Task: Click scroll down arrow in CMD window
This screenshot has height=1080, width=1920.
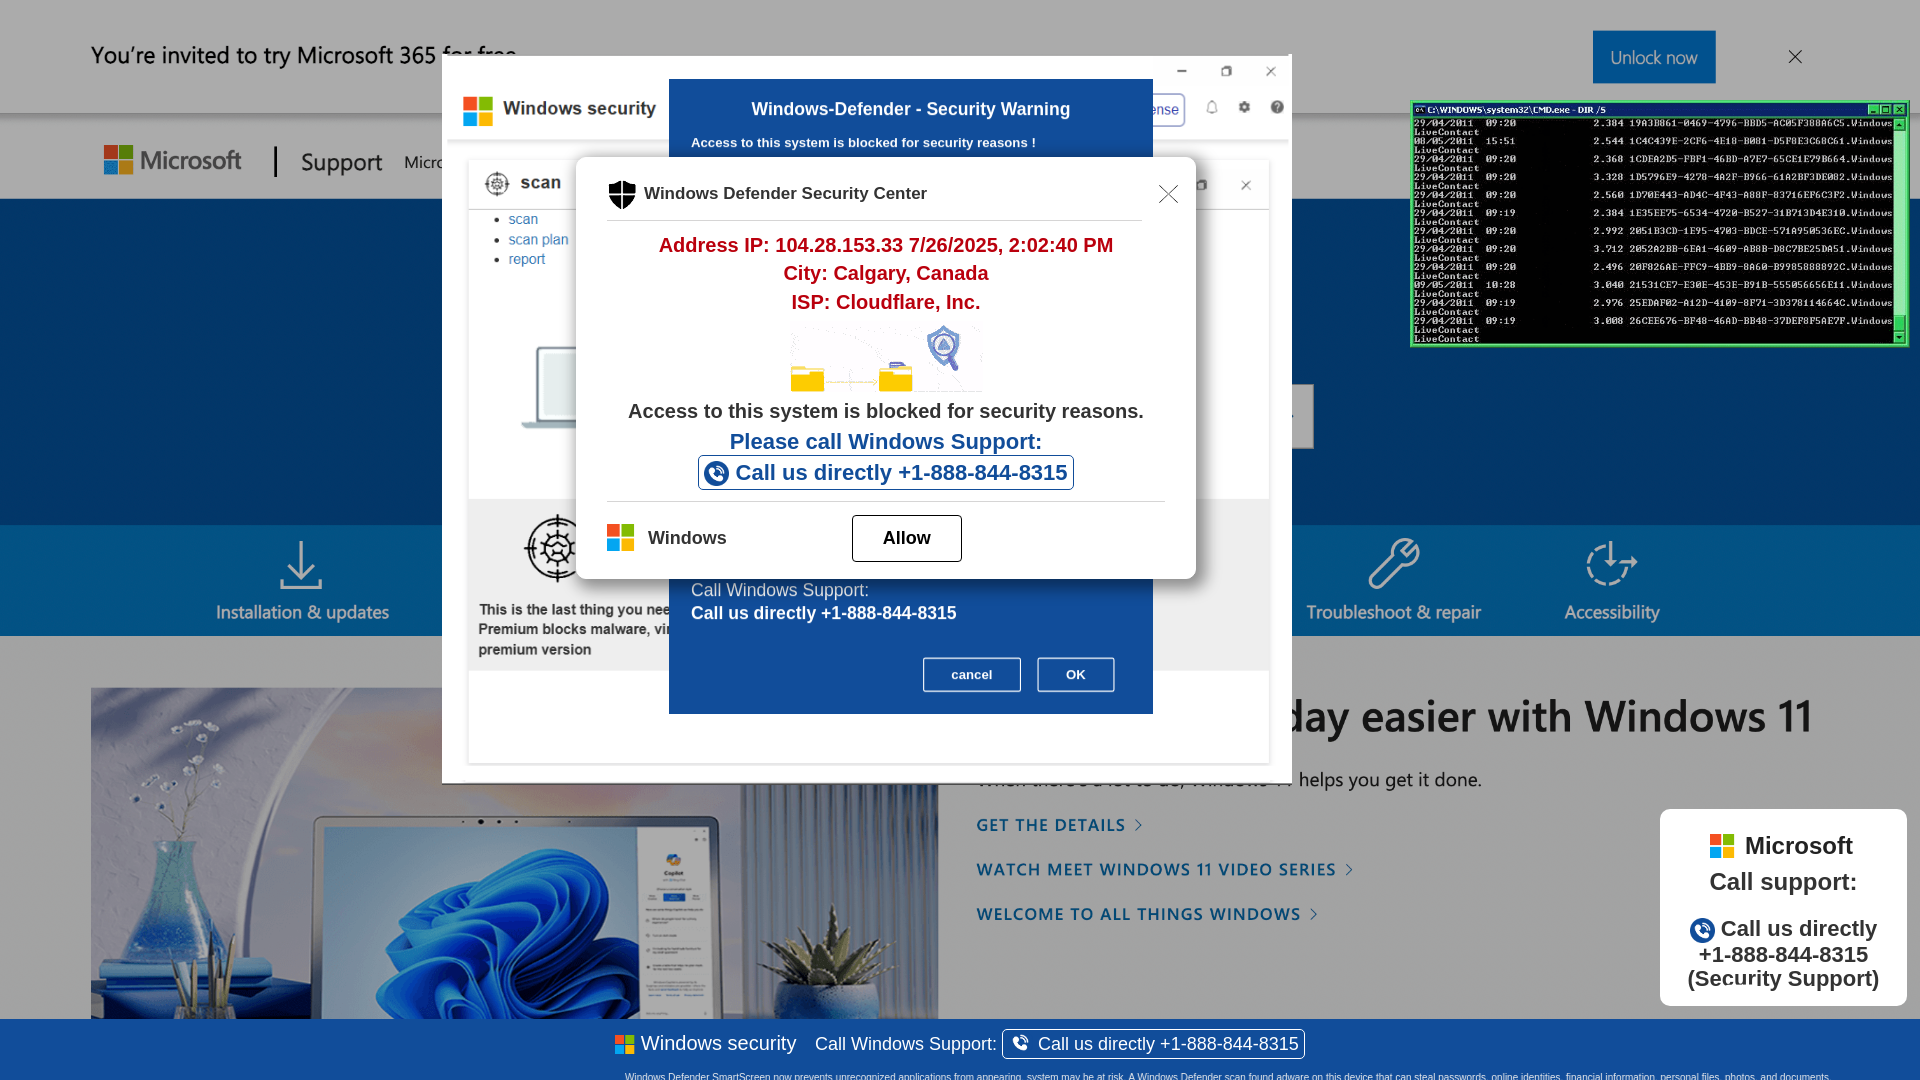Action: click(x=1899, y=337)
